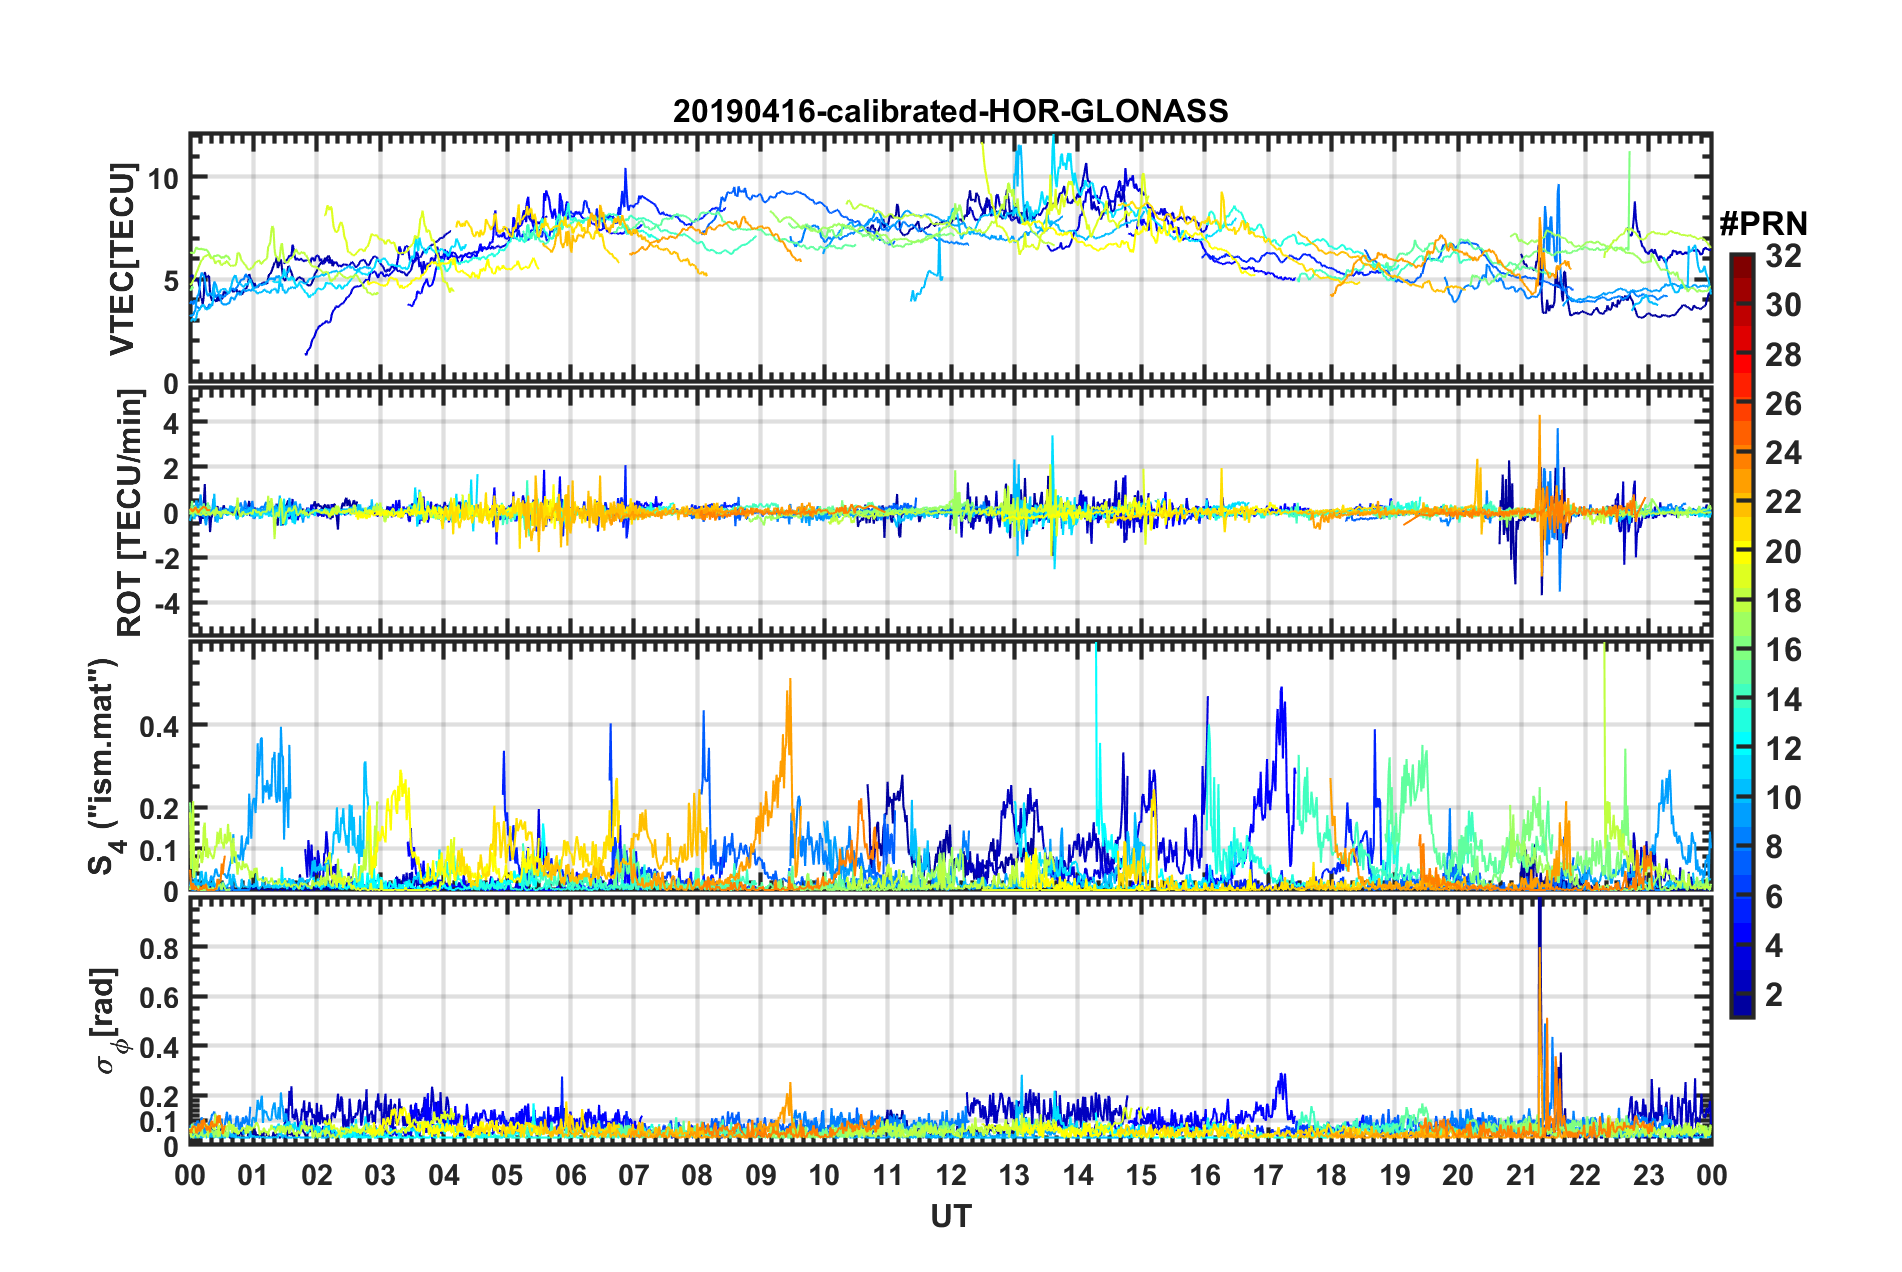Pick the orange band near colorbar value 24

(1741, 452)
